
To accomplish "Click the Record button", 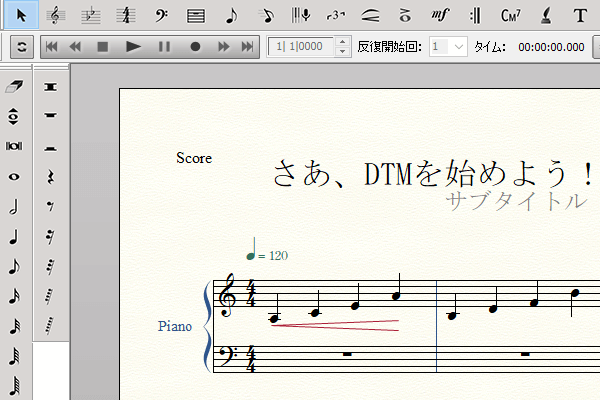I will [x=195, y=46].
